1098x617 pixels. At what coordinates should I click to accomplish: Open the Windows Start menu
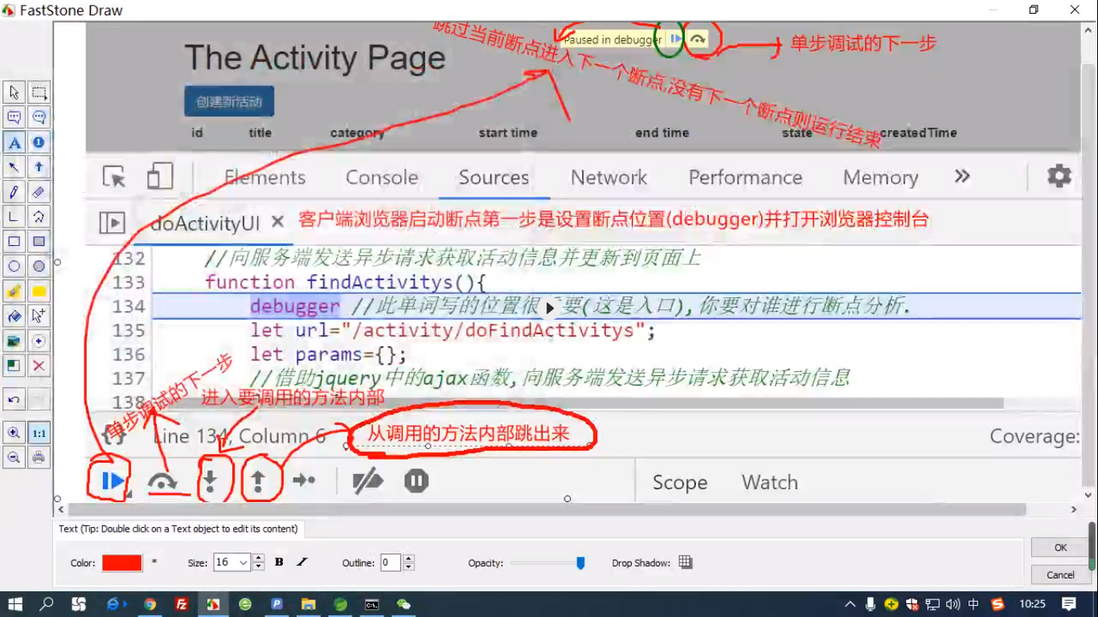click(15, 604)
